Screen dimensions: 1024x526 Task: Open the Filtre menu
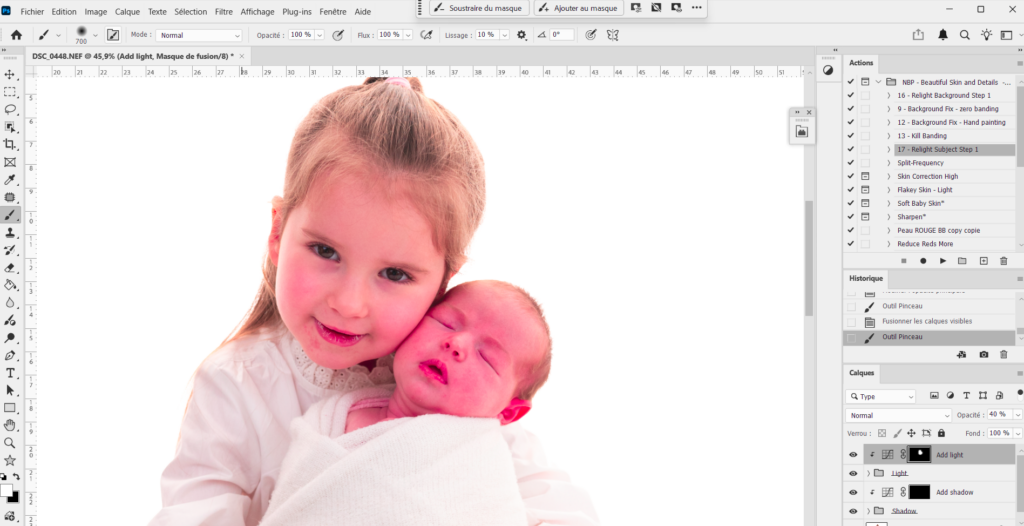(x=224, y=12)
